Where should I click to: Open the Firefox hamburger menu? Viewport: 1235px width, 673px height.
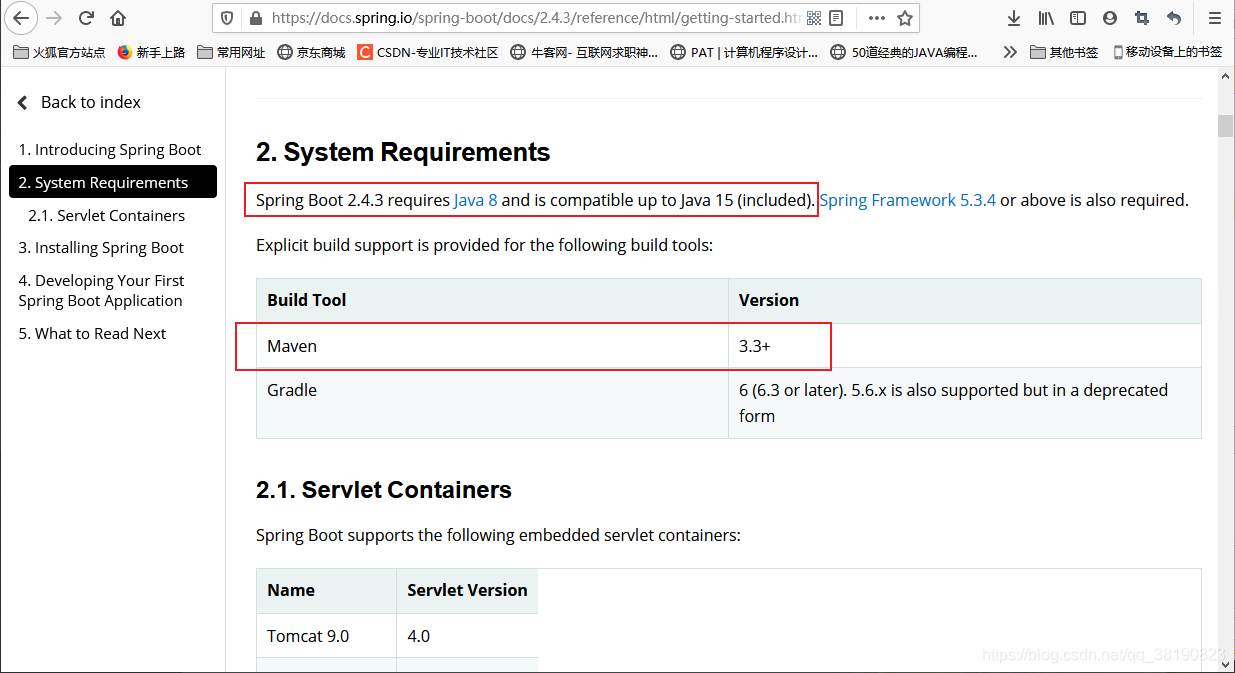(1214, 18)
